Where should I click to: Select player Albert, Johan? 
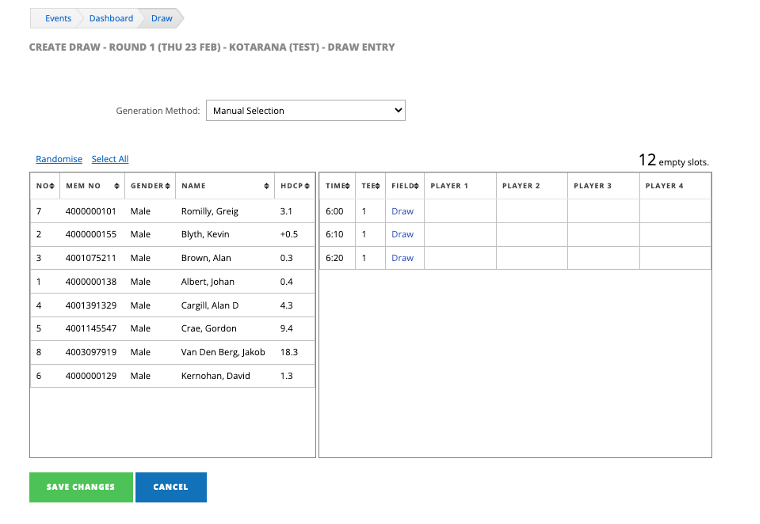point(173,282)
